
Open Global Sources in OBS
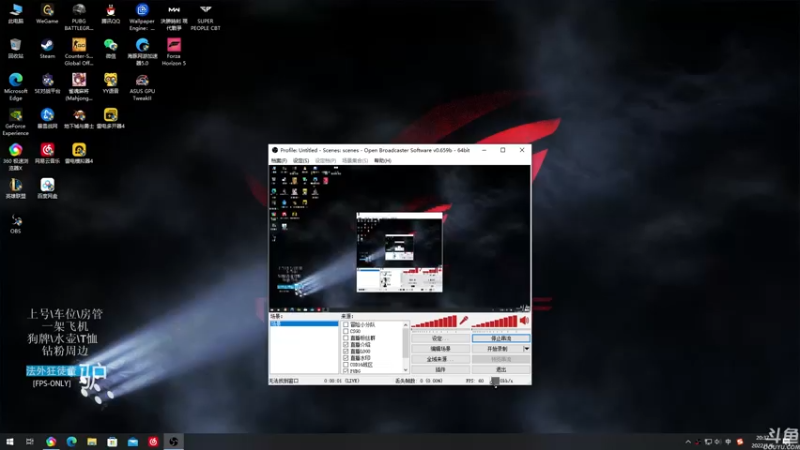tap(441, 359)
